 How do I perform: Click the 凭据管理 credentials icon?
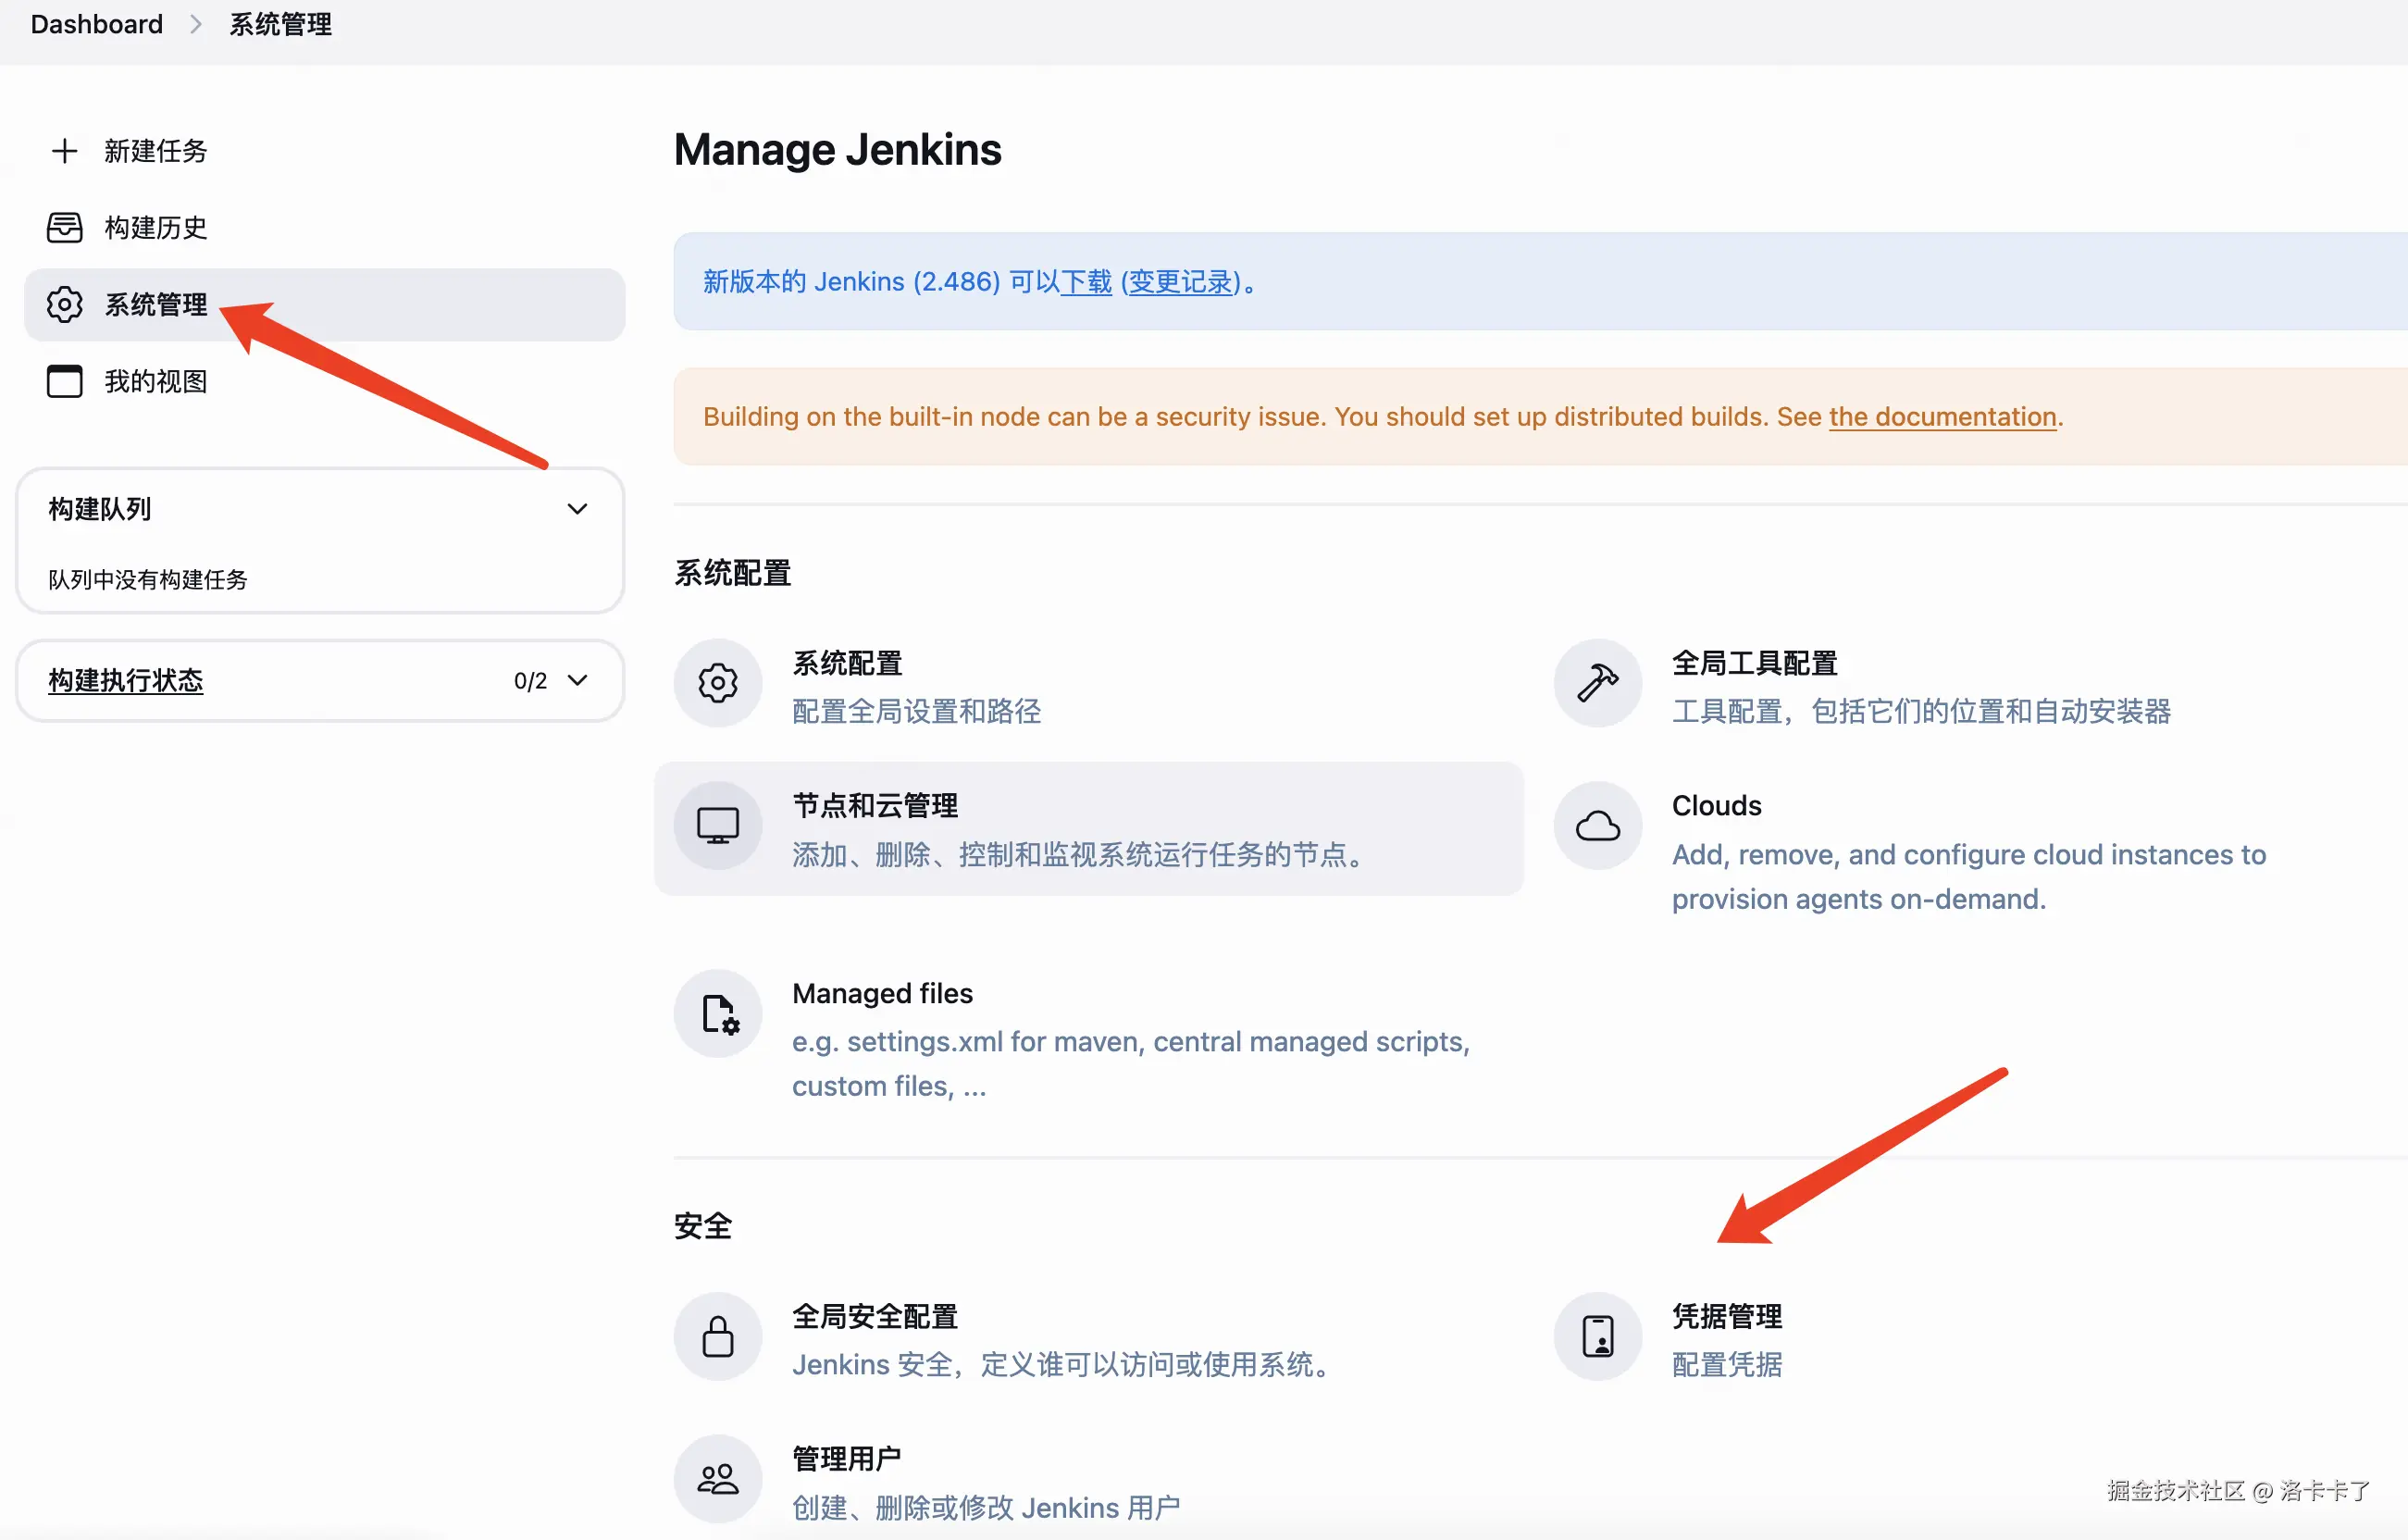[1597, 1336]
